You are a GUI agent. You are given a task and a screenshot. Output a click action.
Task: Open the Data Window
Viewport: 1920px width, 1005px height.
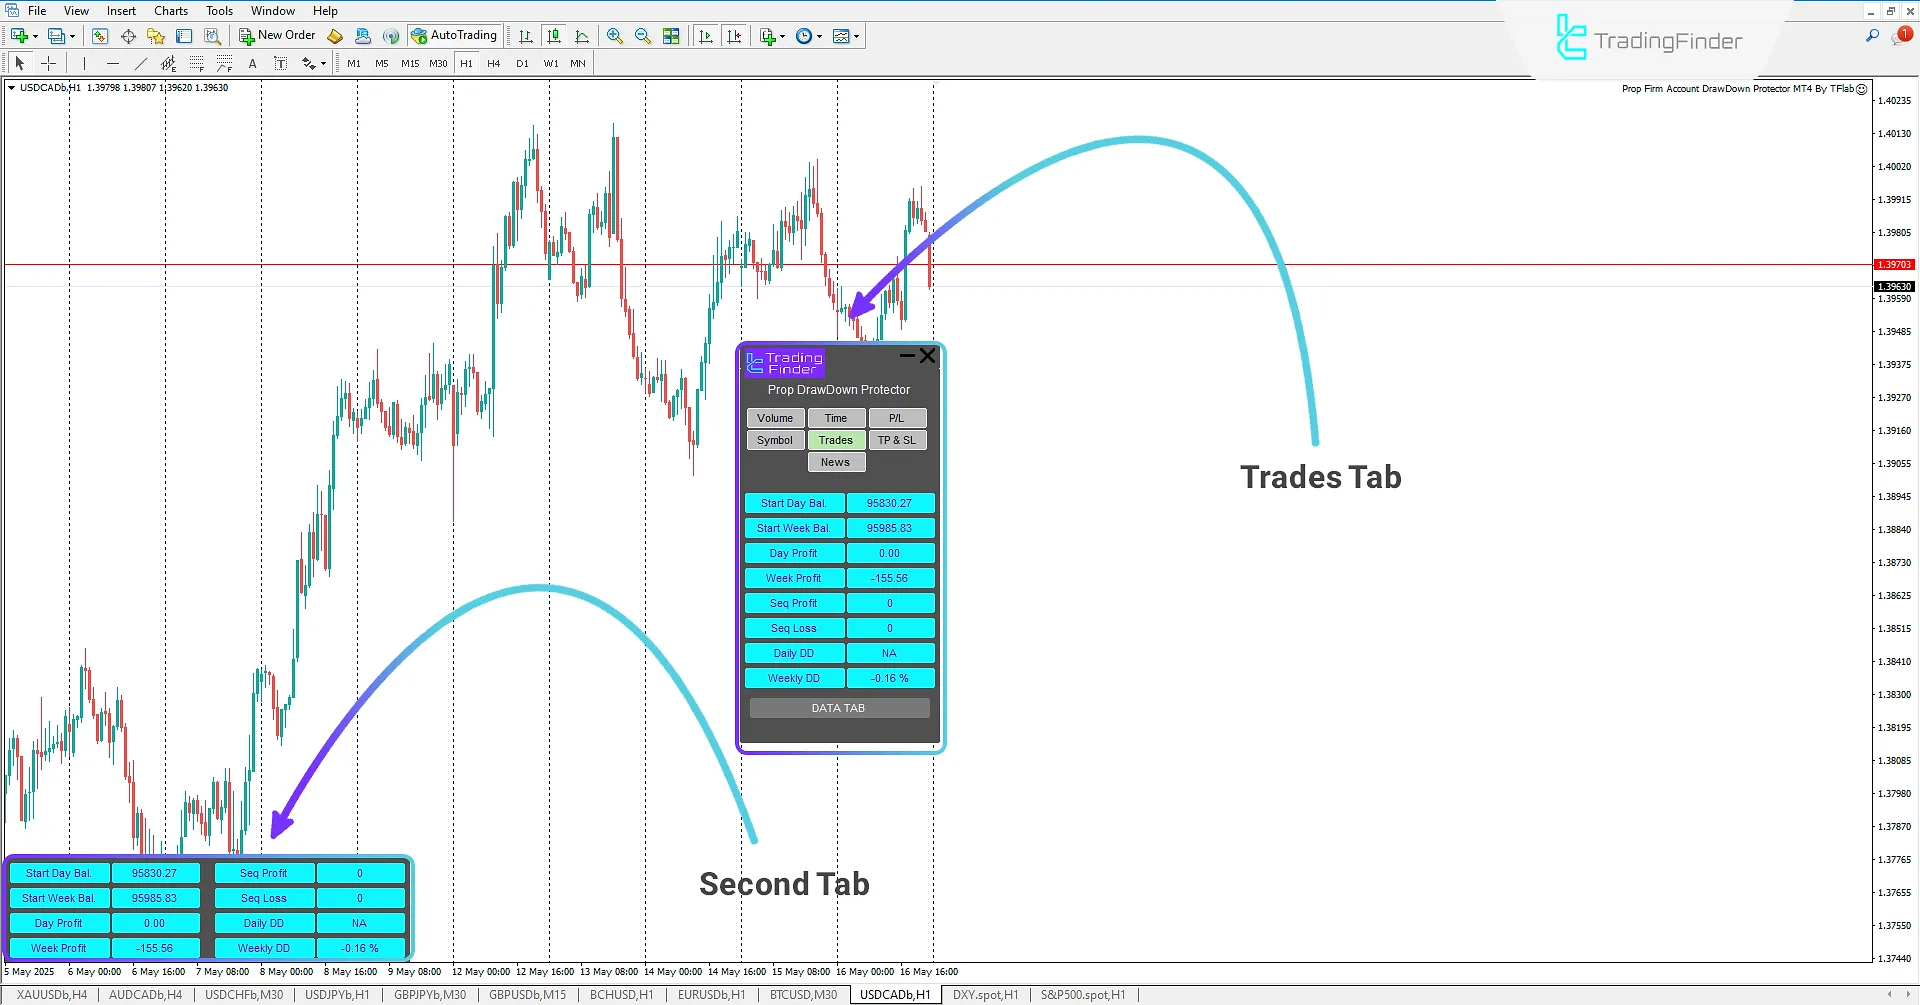tap(128, 35)
